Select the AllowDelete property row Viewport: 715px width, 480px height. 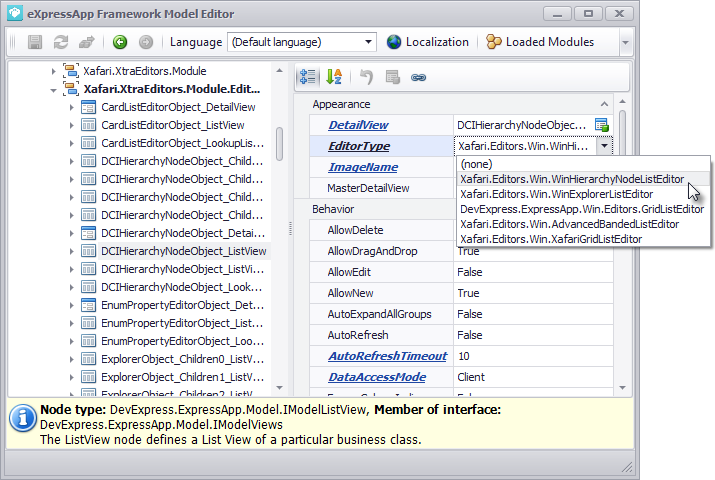(381, 230)
